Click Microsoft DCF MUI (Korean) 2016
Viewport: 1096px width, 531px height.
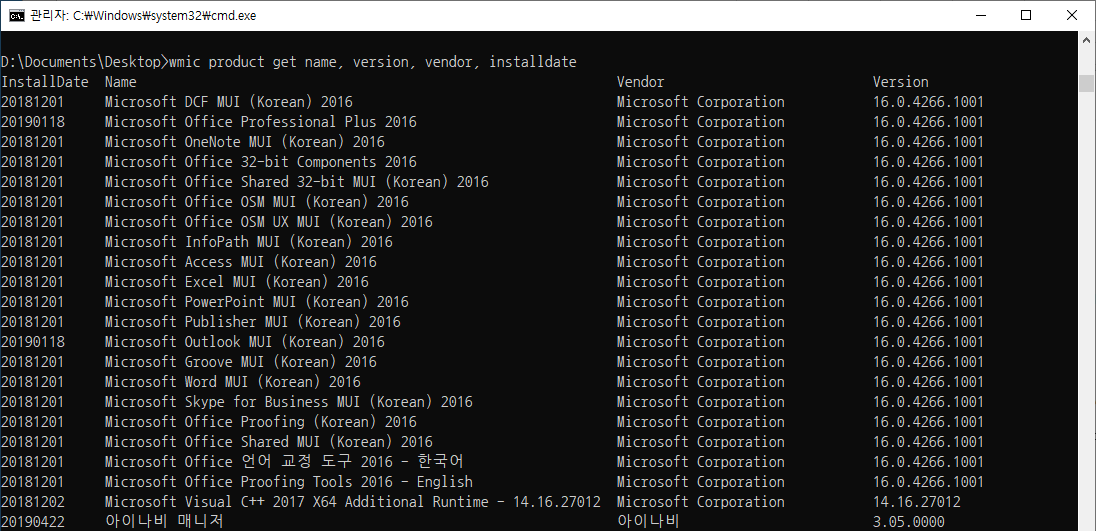click(229, 102)
